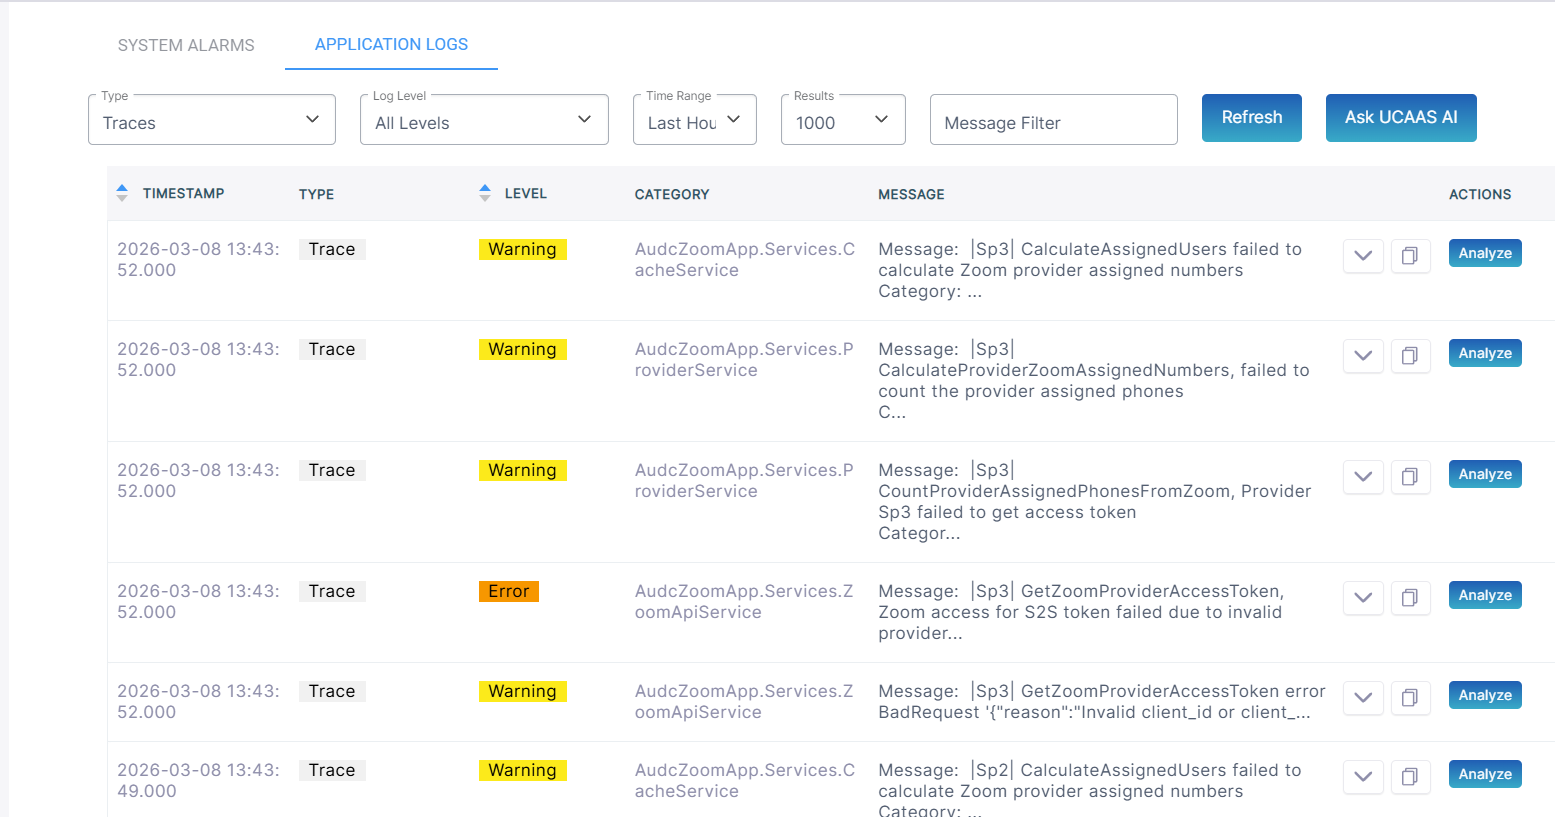Copy the first CacheService warning log entry

pos(1410,255)
